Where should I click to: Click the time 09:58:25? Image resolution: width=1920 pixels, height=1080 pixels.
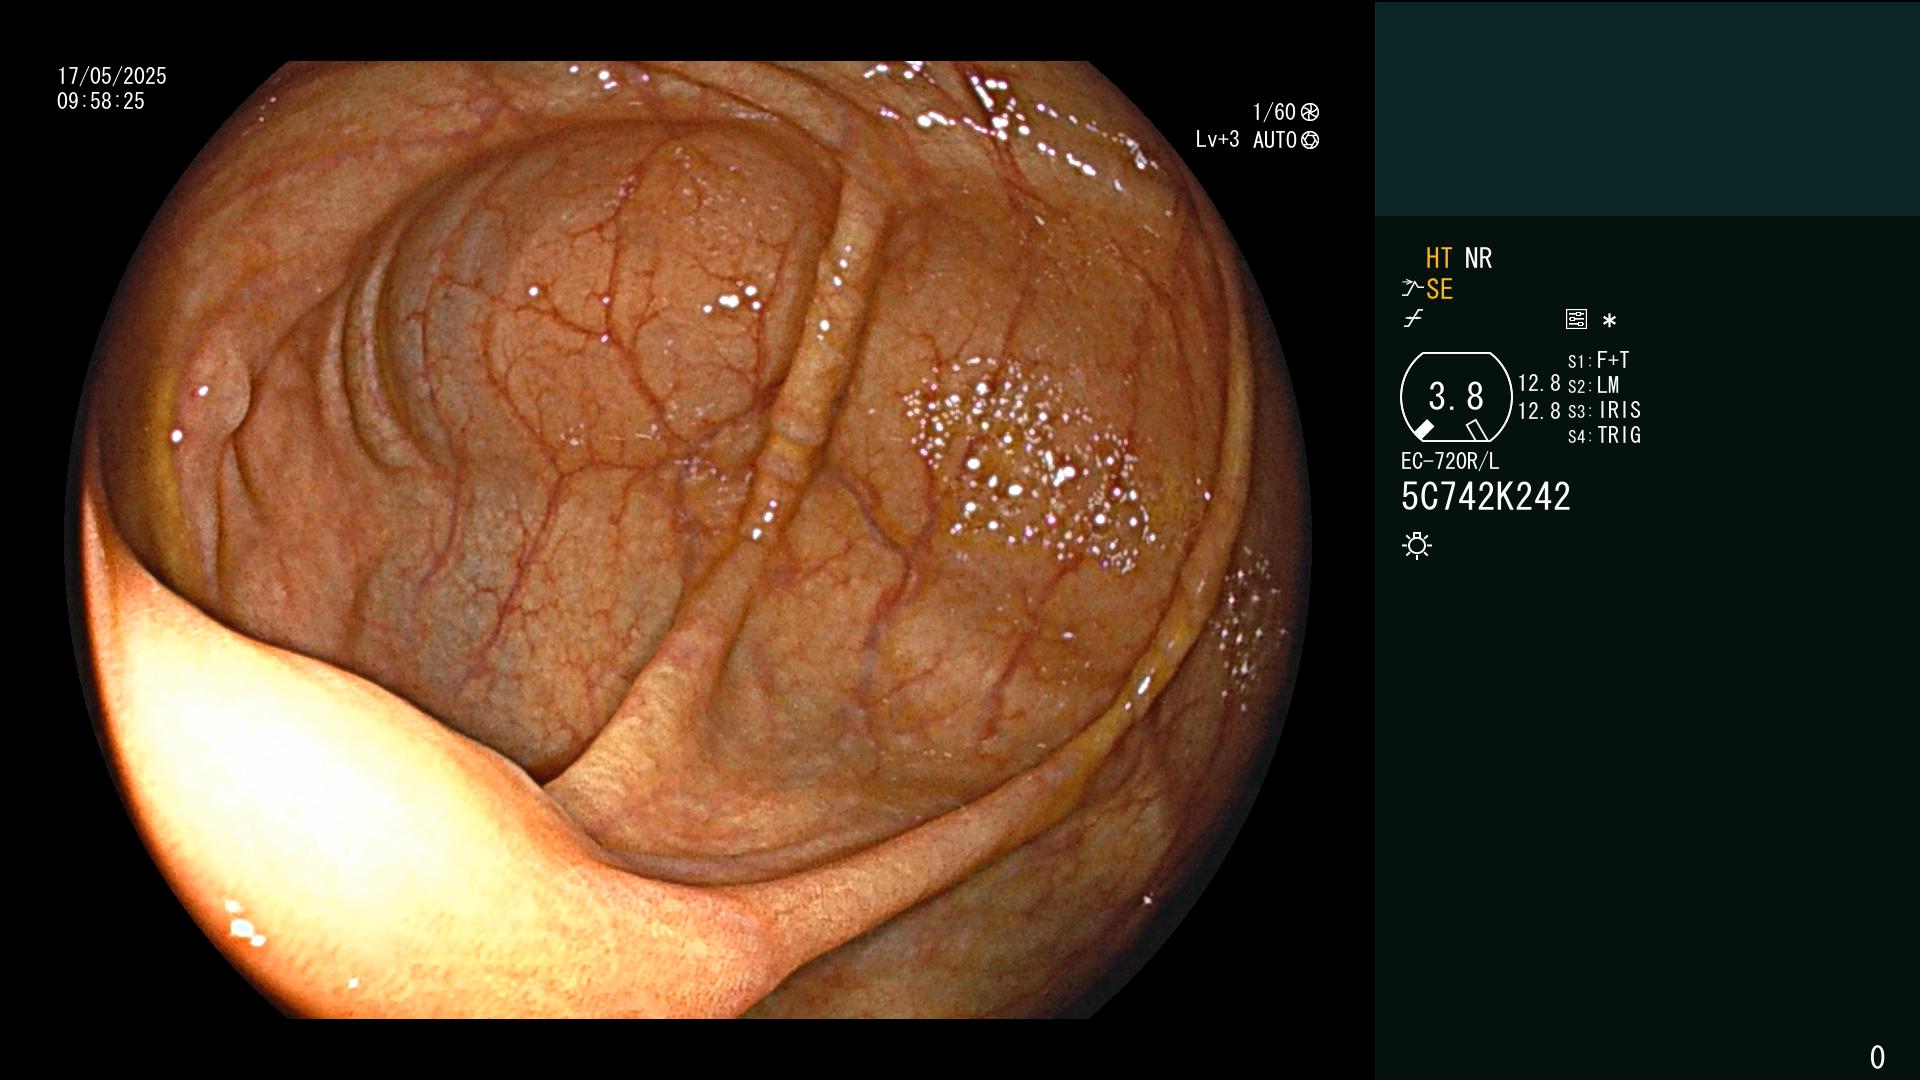101,101
